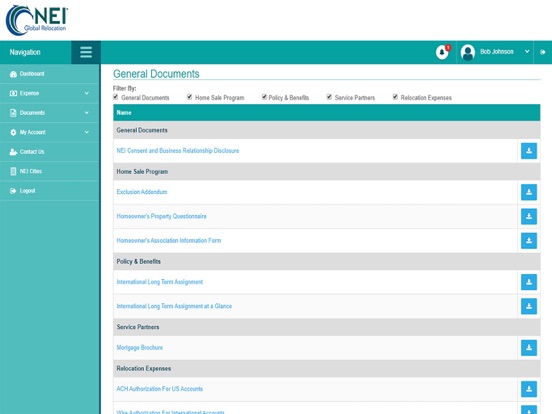Uncheck the Home Sale Program filter
Viewport: 552px width, 414px height.
point(189,97)
